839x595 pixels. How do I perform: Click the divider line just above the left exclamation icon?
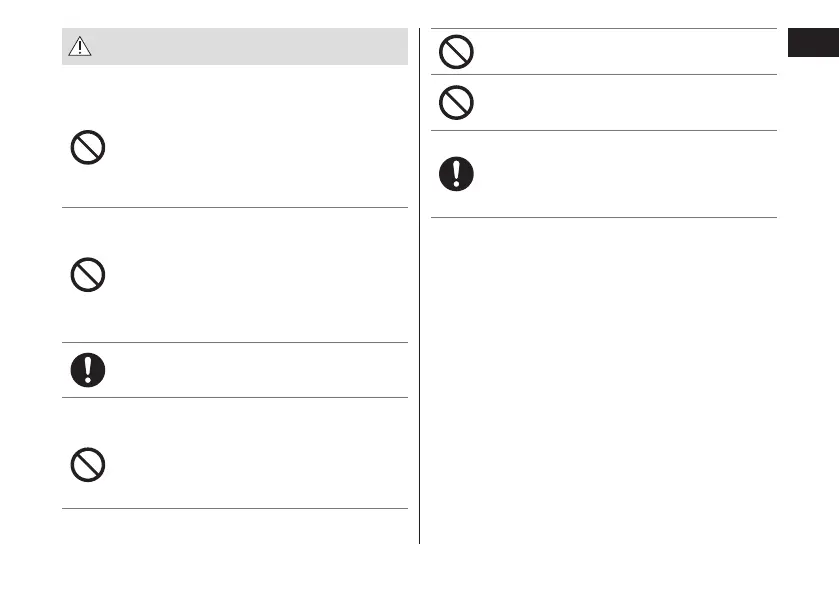[x=235, y=343]
